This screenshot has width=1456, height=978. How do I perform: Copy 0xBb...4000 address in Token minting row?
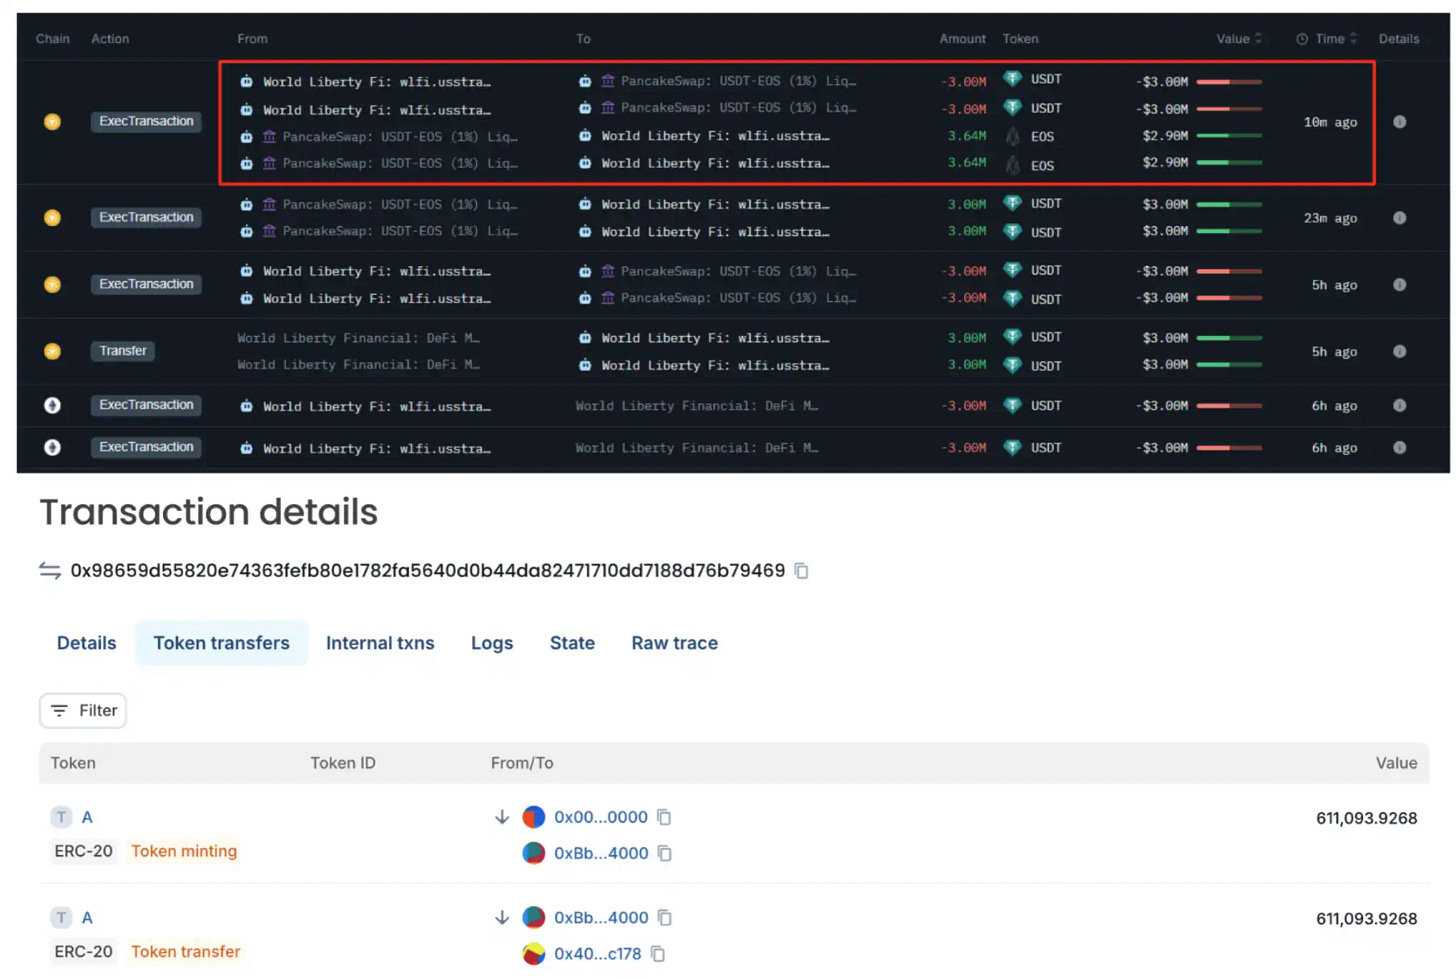(665, 854)
